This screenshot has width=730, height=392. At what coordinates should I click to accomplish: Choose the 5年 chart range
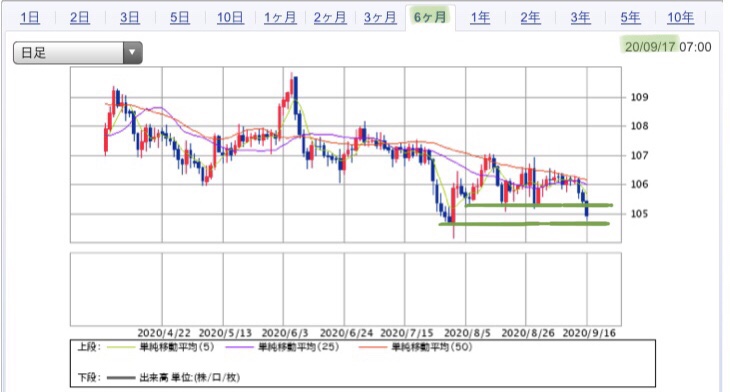click(x=630, y=18)
